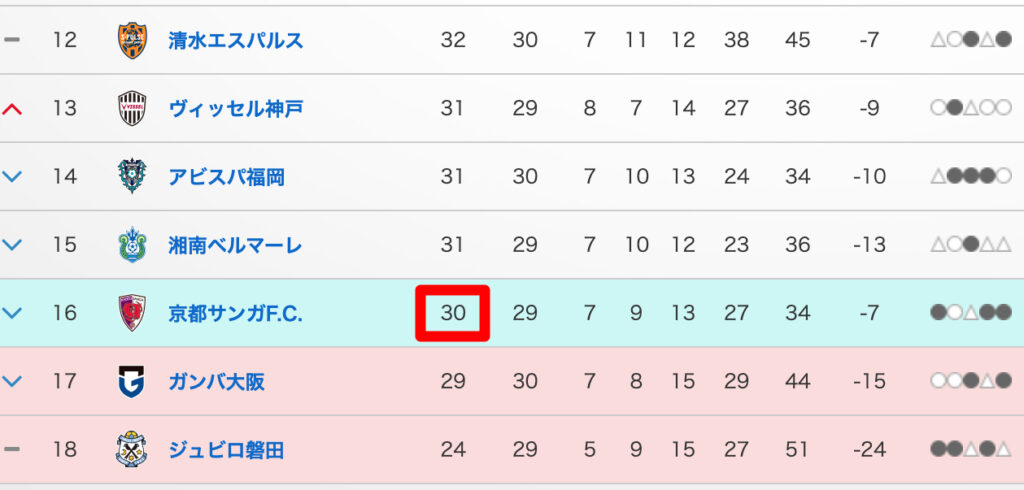
Task: Click the Gamba Osaka club crest icon
Action: click(x=132, y=382)
